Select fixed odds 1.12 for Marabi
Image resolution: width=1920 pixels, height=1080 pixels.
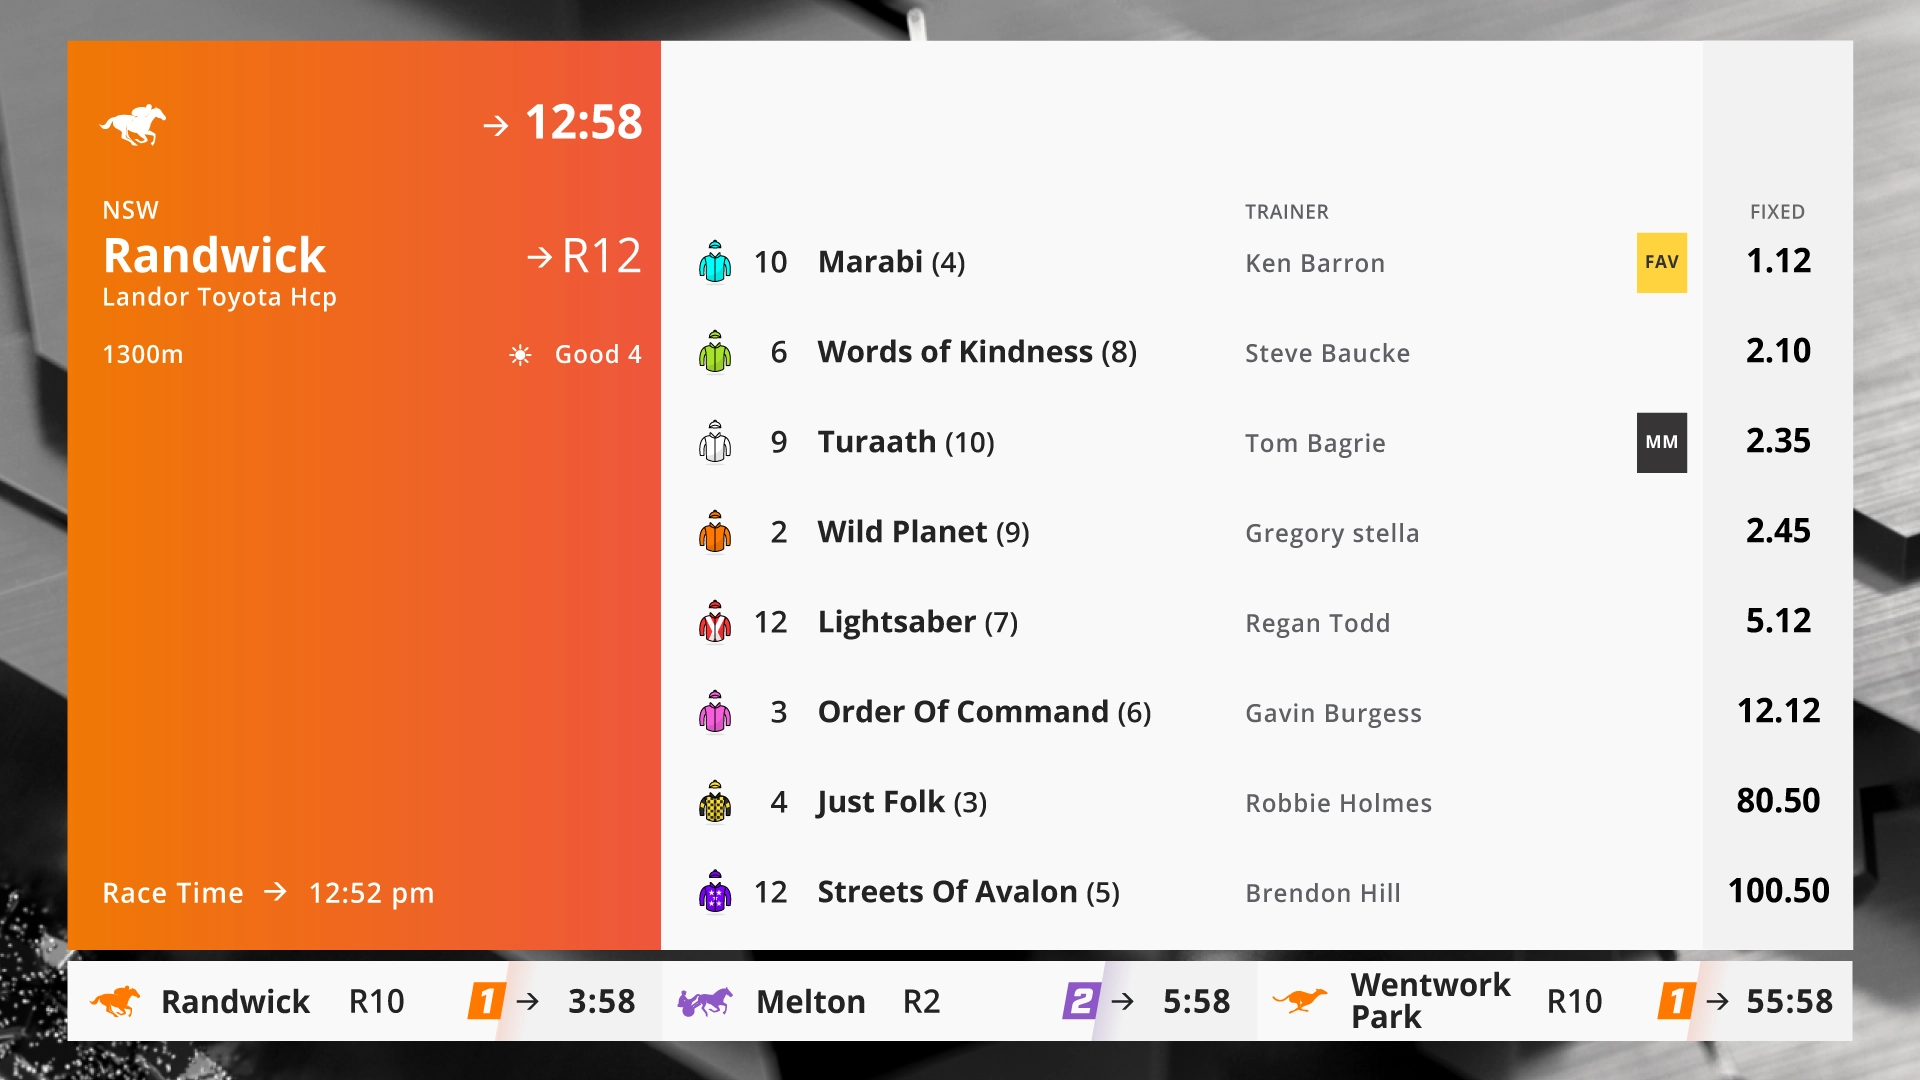click(1778, 261)
